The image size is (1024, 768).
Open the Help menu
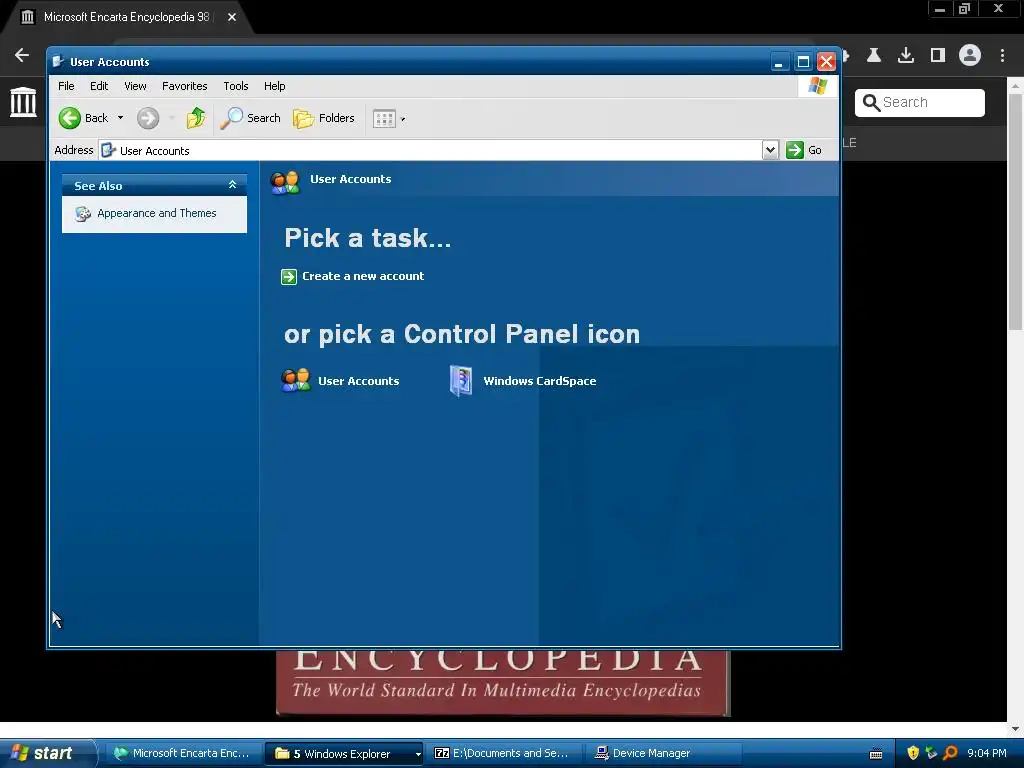pos(274,86)
